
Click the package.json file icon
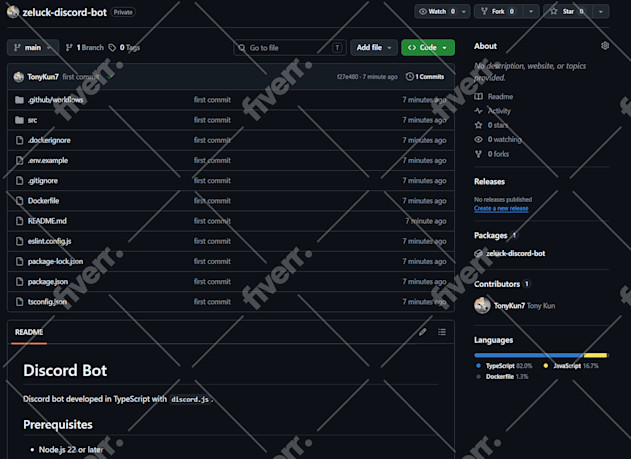(x=19, y=281)
